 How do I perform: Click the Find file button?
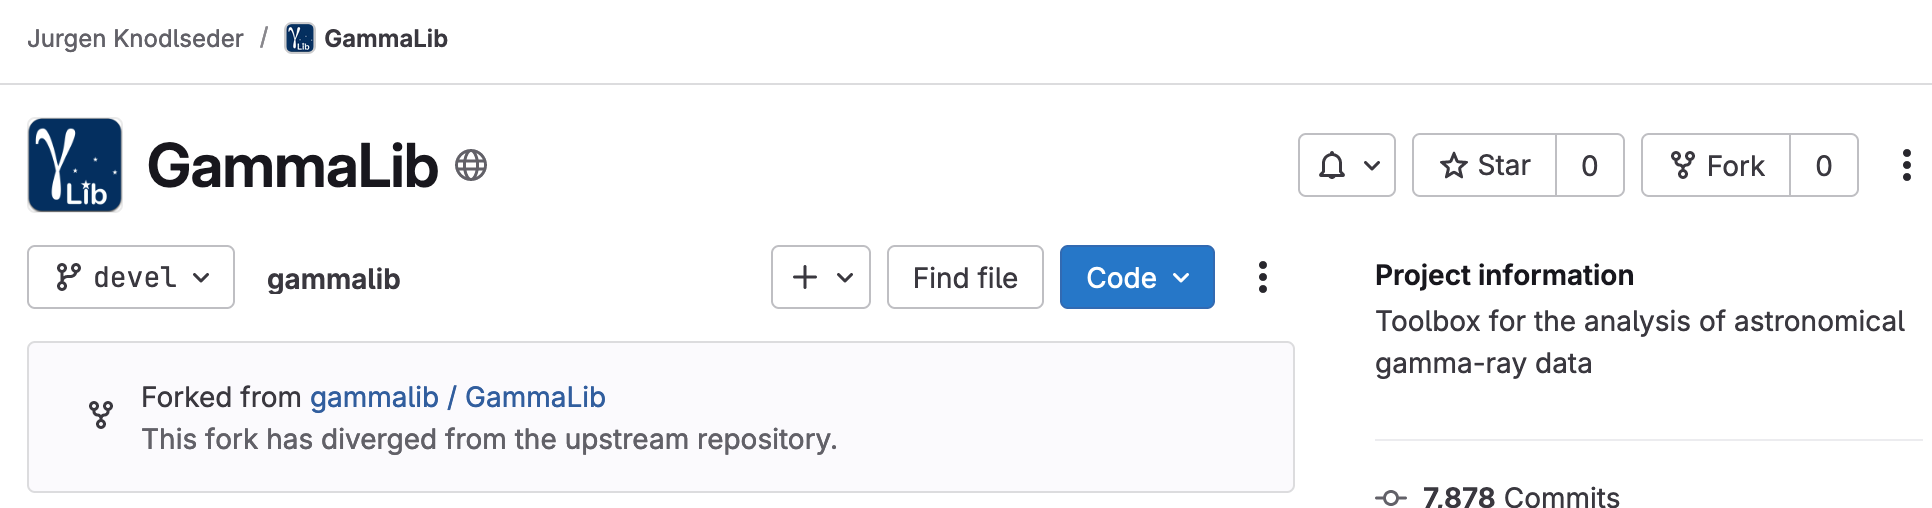[965, 277]
